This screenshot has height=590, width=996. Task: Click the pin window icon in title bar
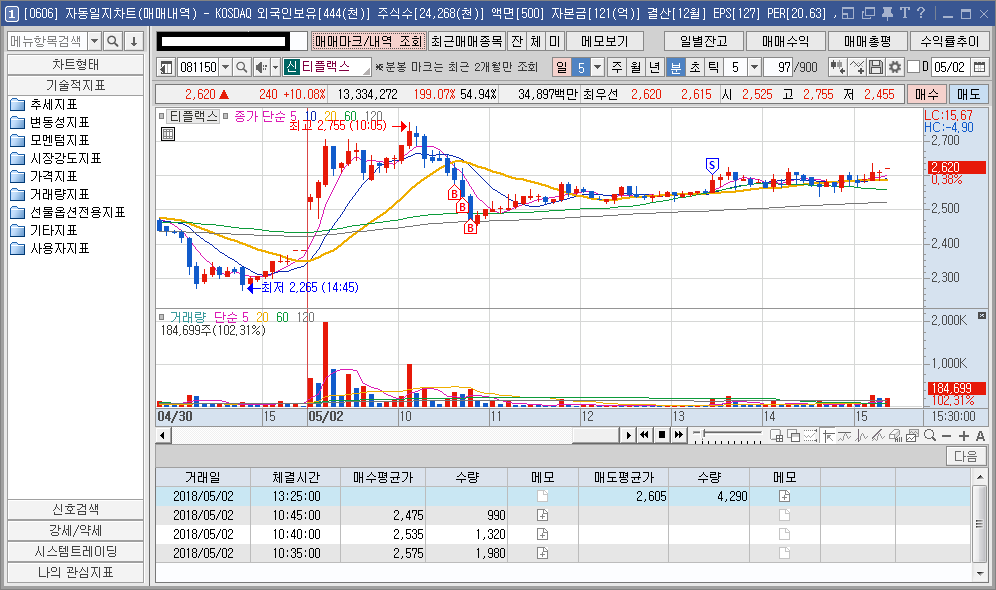pos(887,13)
